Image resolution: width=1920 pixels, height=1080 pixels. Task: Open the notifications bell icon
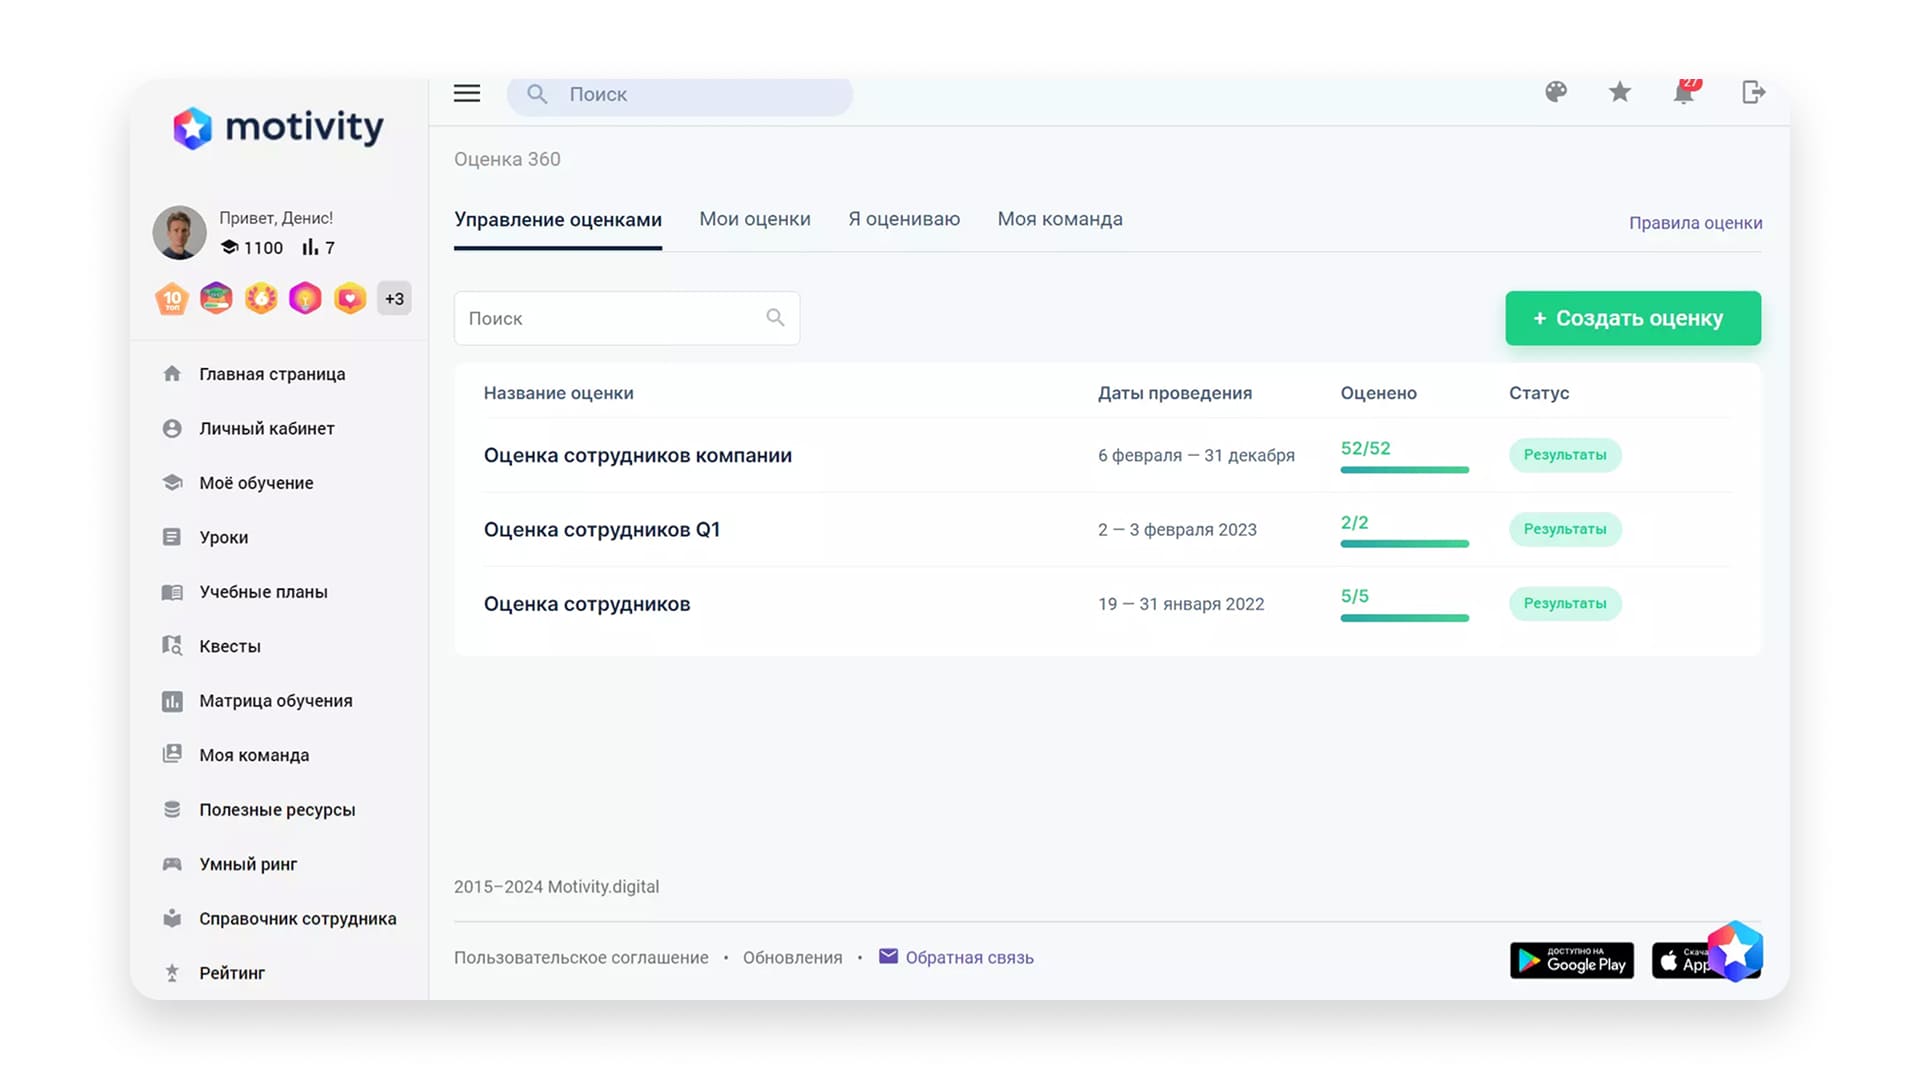[1684, 93]
